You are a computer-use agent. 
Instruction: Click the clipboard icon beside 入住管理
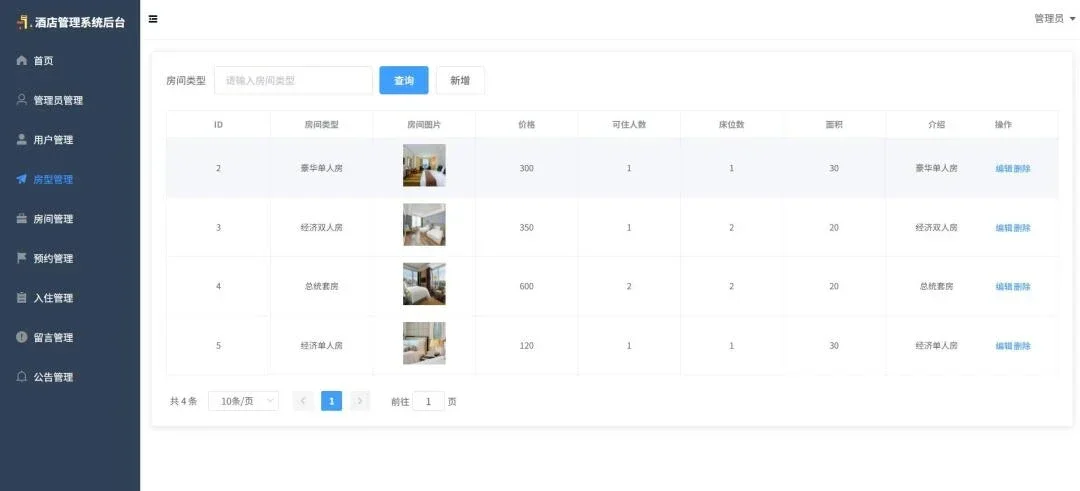pyautogui.click(x=21, y=298)
